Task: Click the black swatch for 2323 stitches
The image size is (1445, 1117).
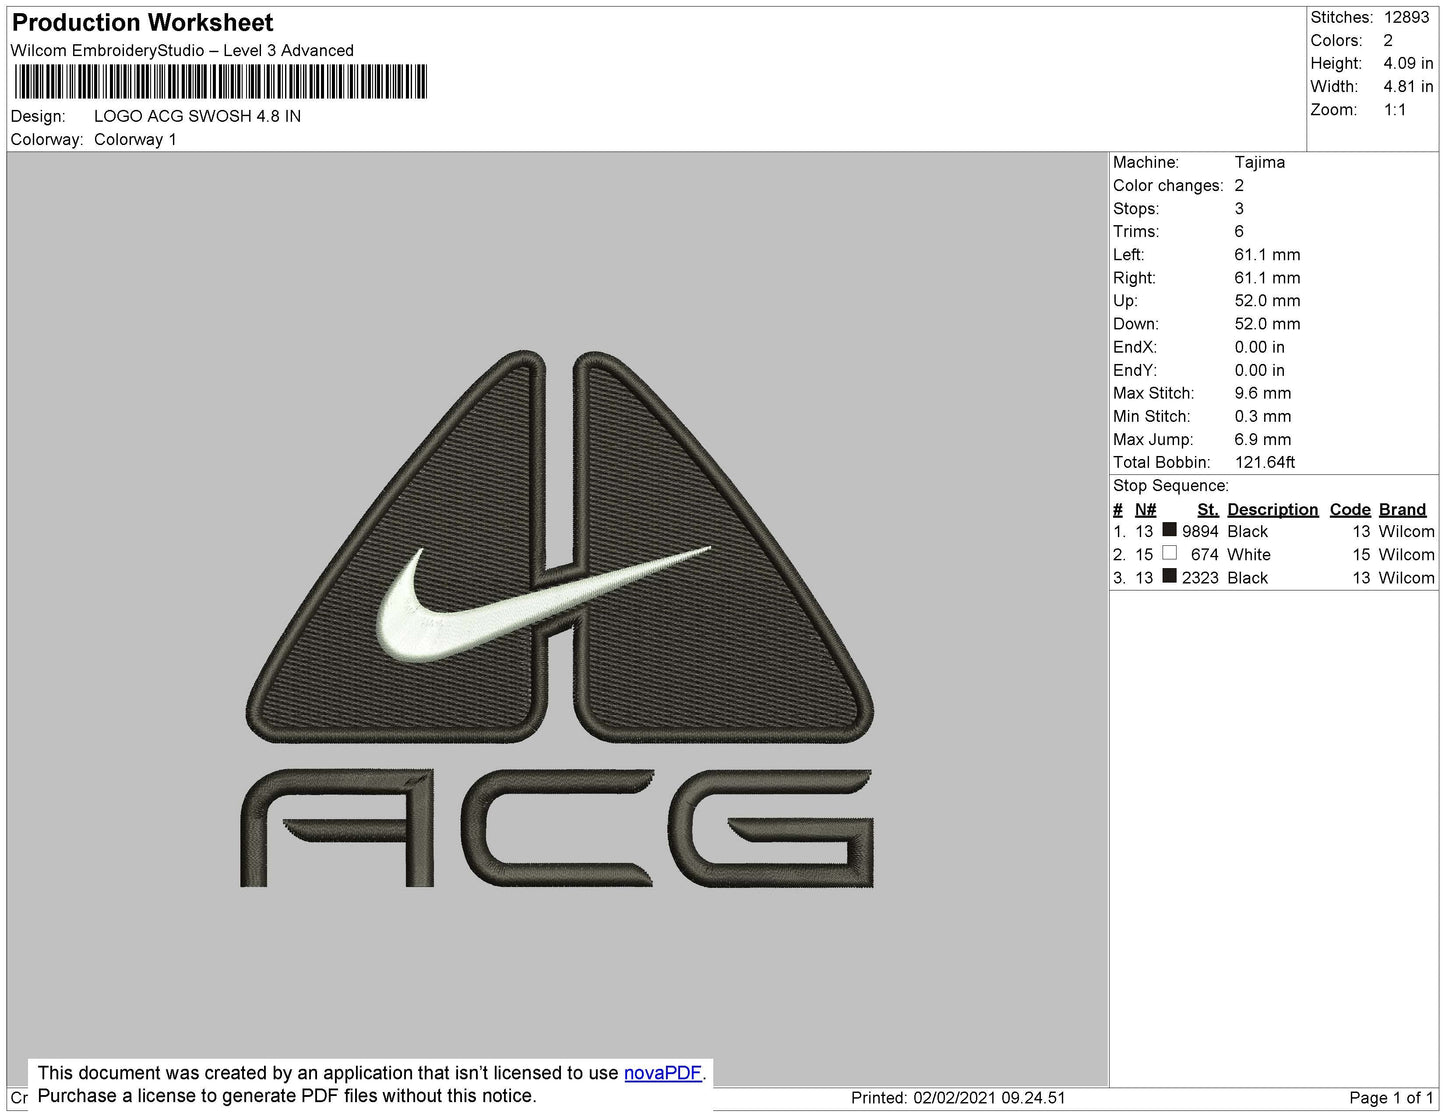Action: tap(1169, 576)
